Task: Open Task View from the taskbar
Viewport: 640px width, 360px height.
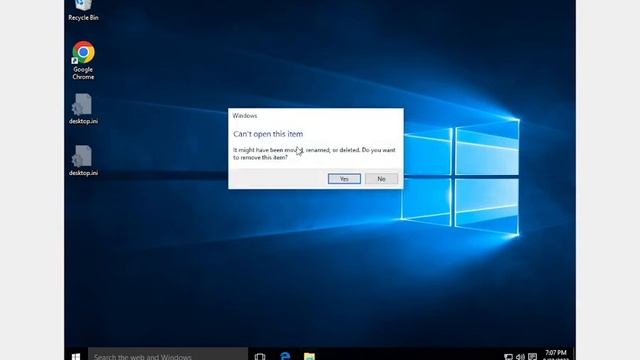Action: coord(260,356)
